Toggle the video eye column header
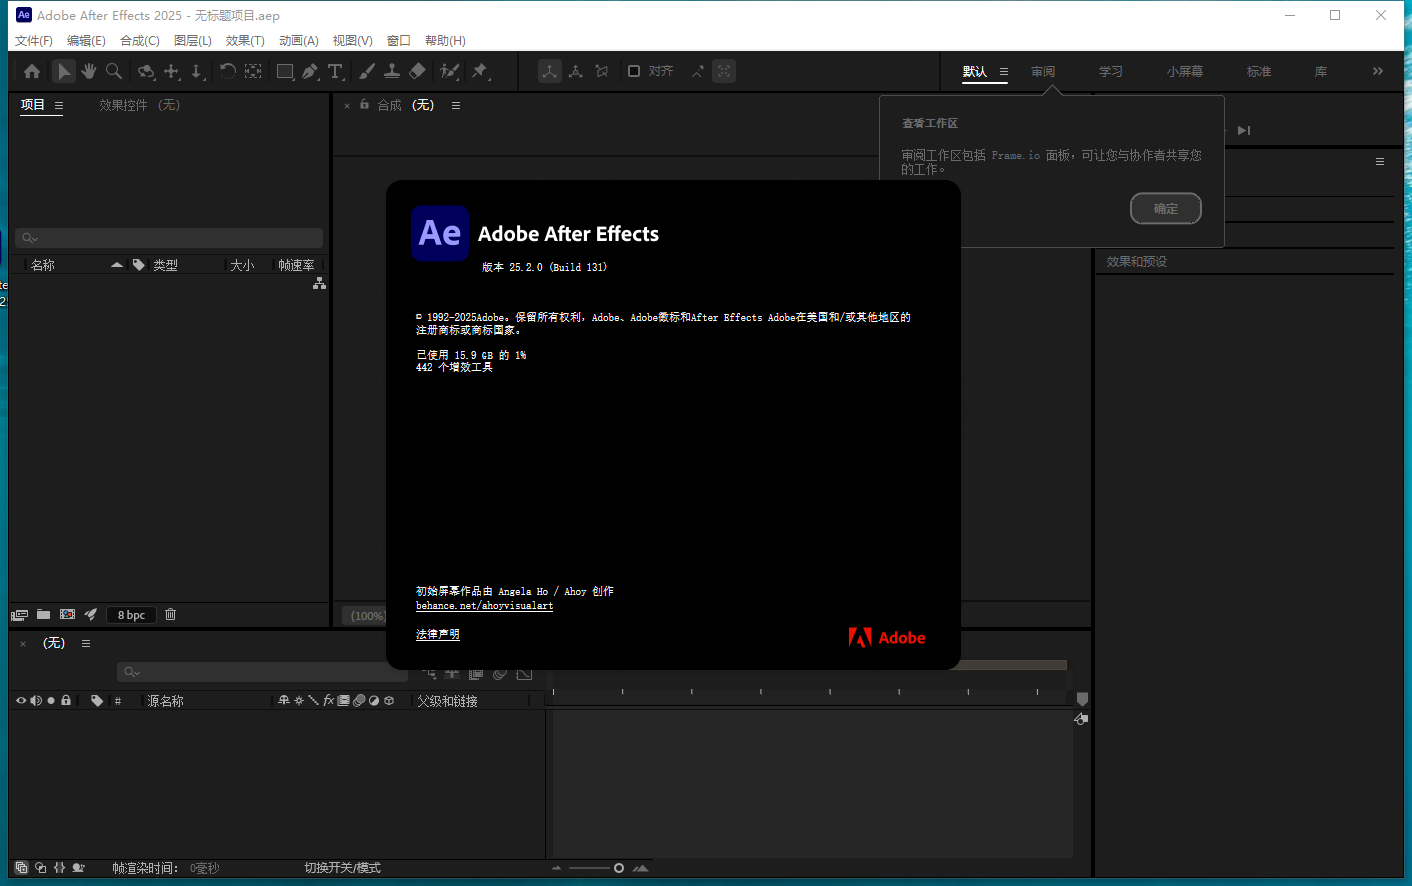Viewport: 1412px width, 886px height. point(21,700)
